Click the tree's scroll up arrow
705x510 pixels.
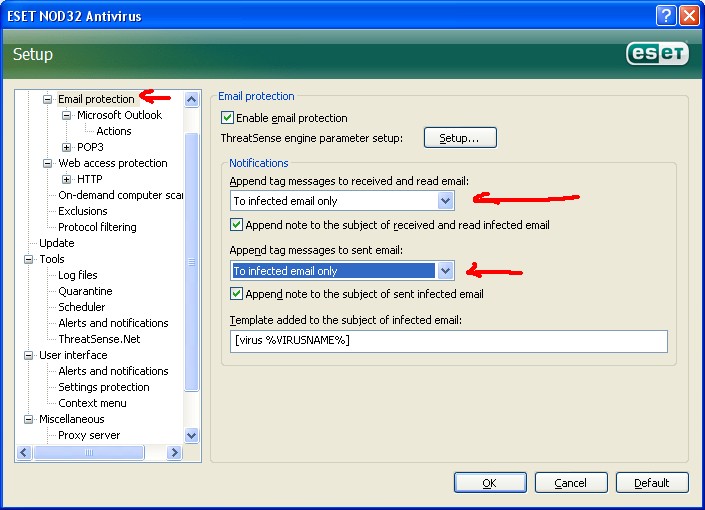[192, 99]
